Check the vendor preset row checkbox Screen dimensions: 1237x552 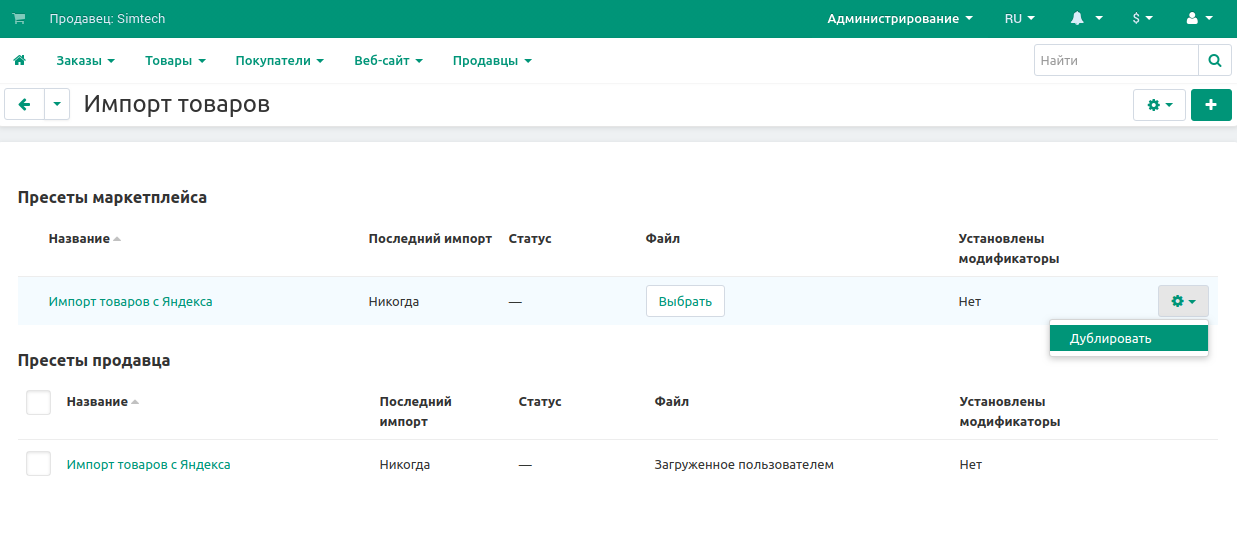click(38, 464)
